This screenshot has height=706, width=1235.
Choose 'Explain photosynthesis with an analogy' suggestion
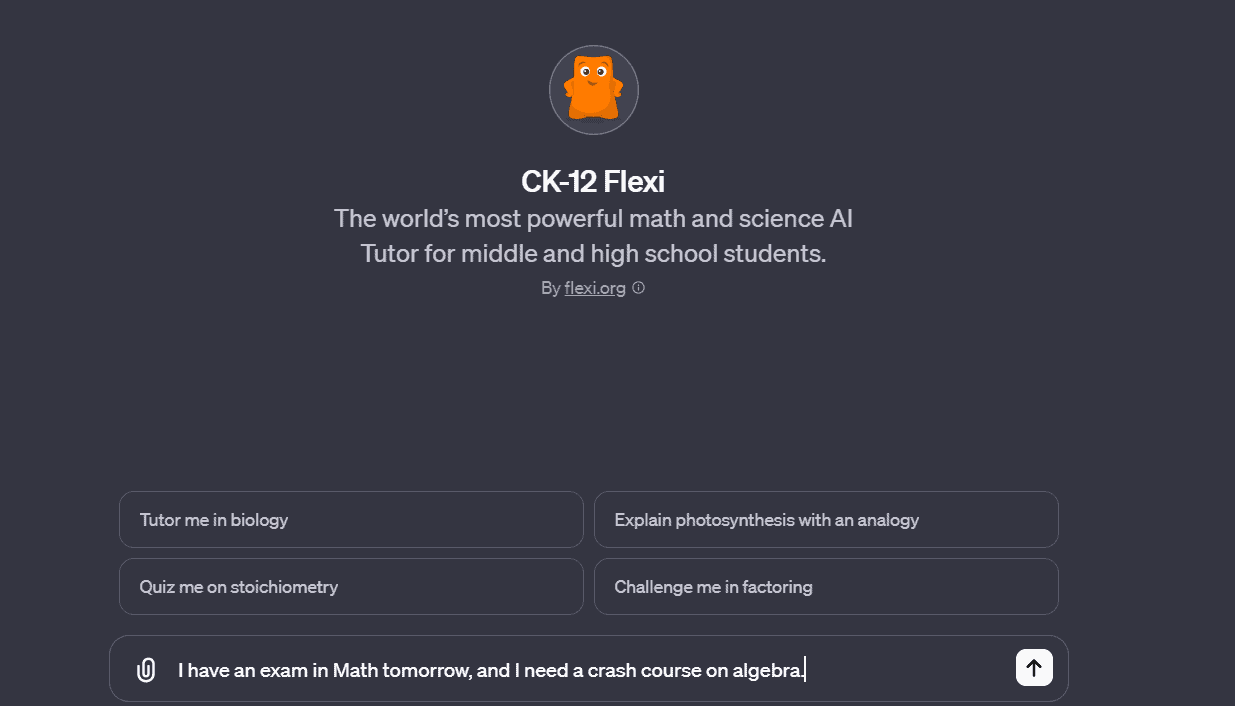[826, 520]
